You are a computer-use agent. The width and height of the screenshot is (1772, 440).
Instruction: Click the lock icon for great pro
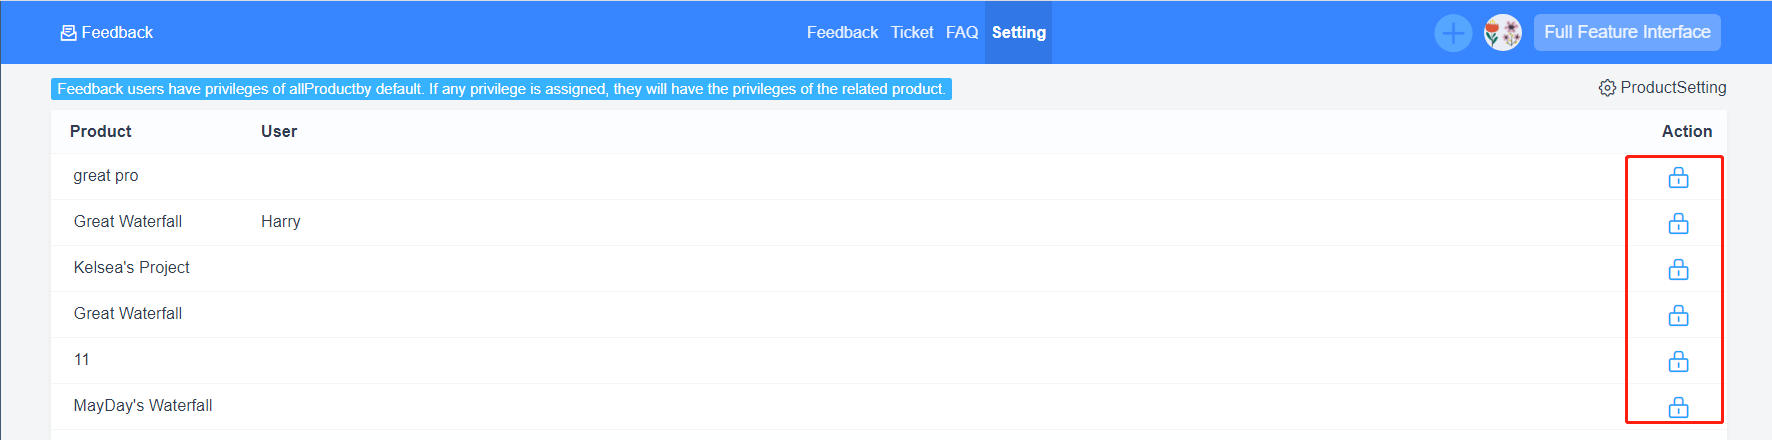[x=1678, y=177]
